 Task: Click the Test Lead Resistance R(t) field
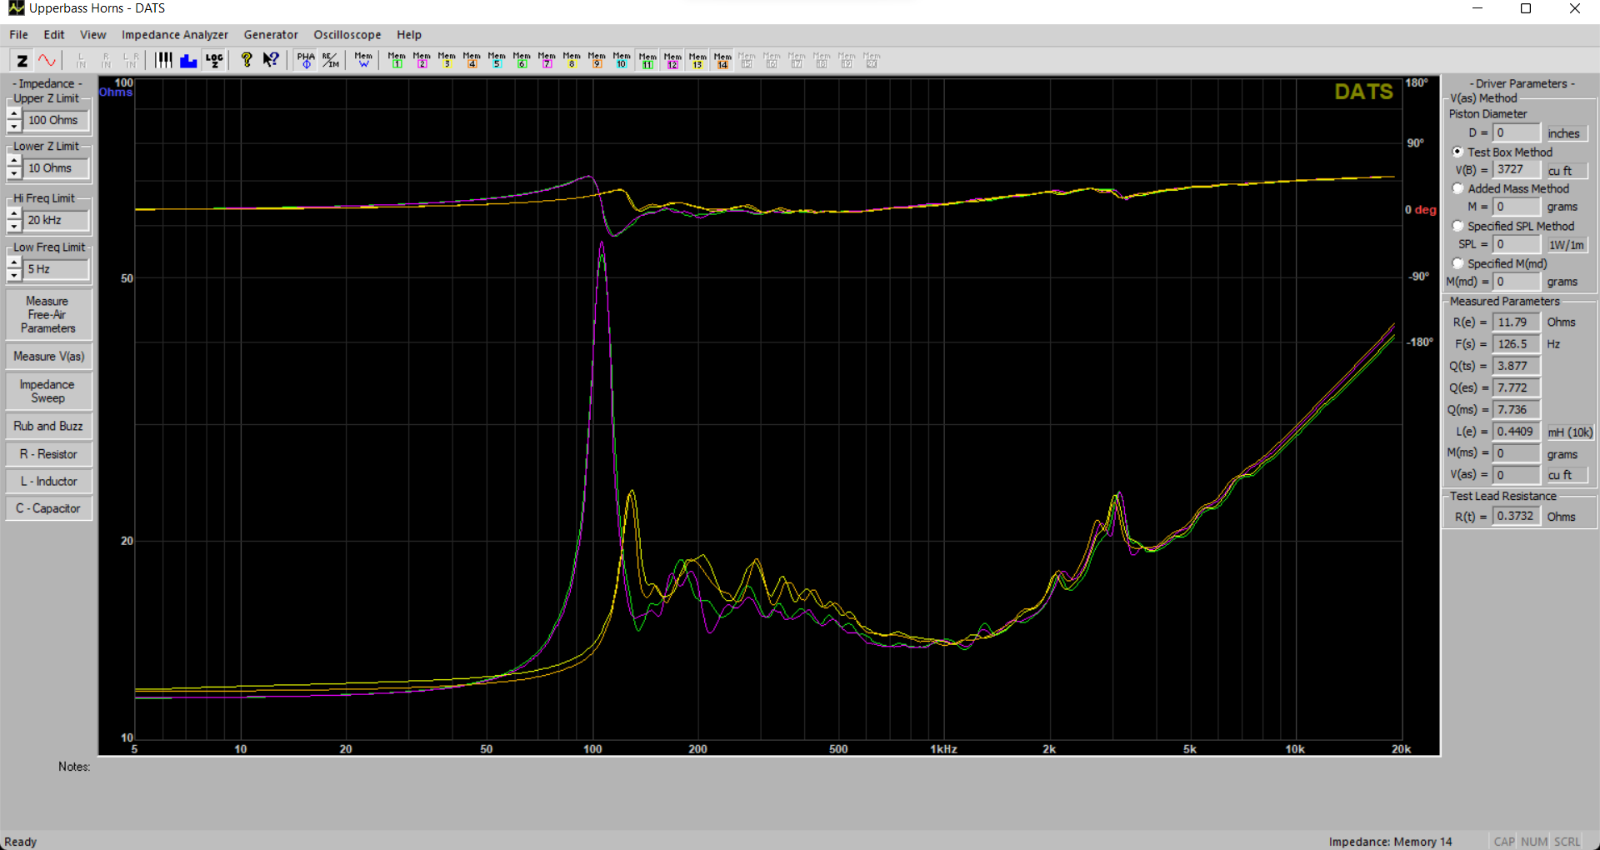click(x=1516, y=516)
